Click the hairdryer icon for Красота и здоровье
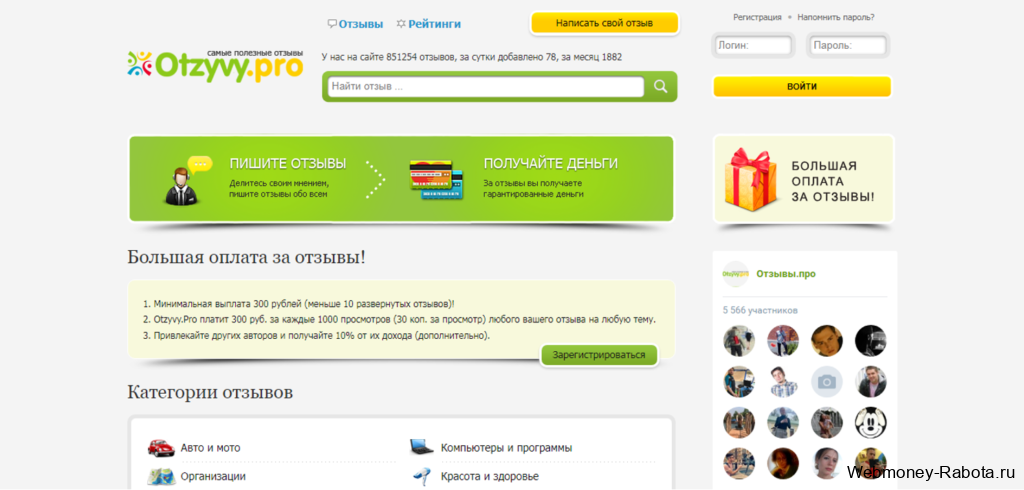This screenshot has height=490, width=1024. pyautogui.click(x=421, y=476)
